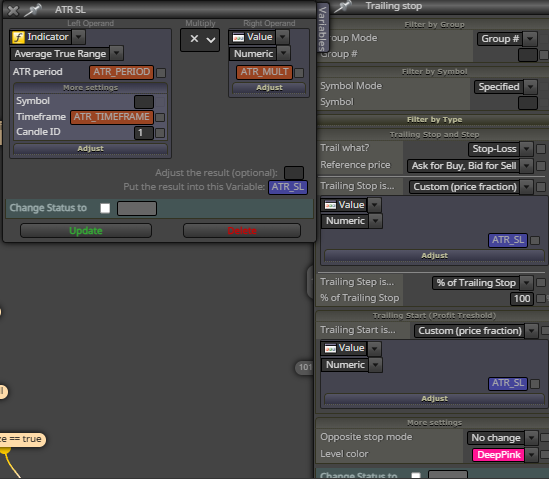Toggle the checkbox next to ATR_TIMEFRAME
The height and width of the screenshot is (479, 549).
point(160,117)
